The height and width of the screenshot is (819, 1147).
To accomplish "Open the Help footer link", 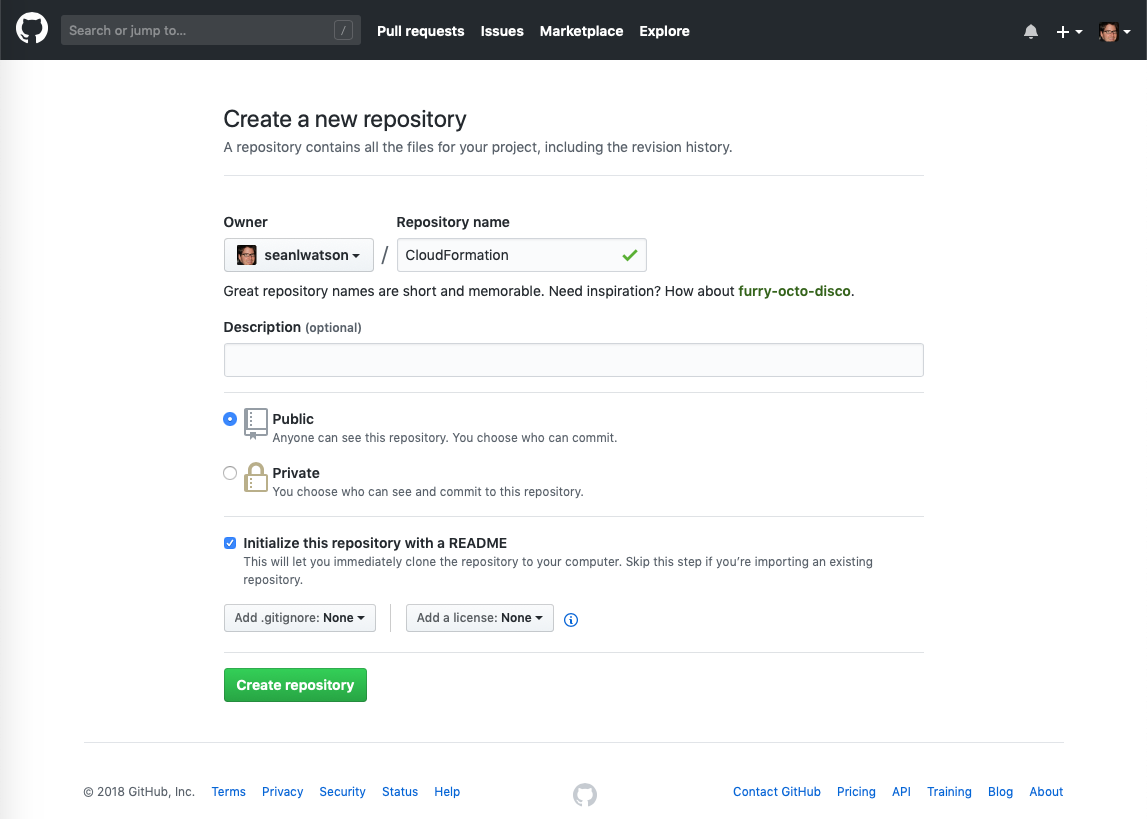I will [447, 792].
